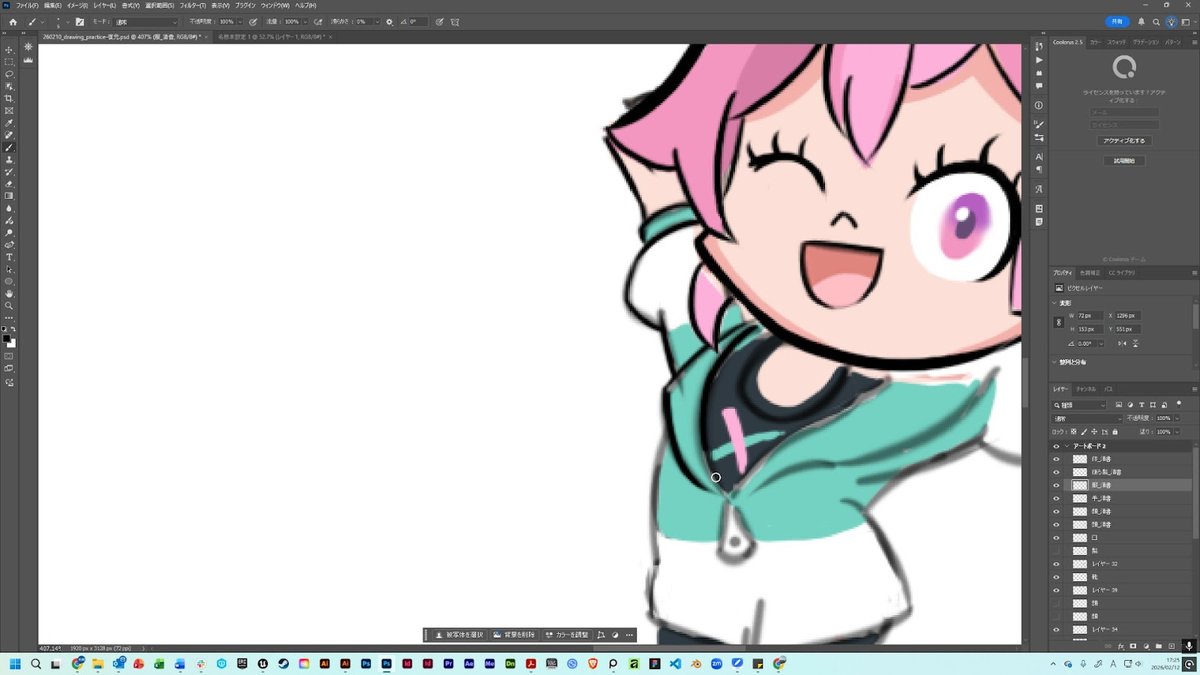The height and width of the screenshot is (675, 1200).
Task: Select the Hand tool
Action: [9, 294]
